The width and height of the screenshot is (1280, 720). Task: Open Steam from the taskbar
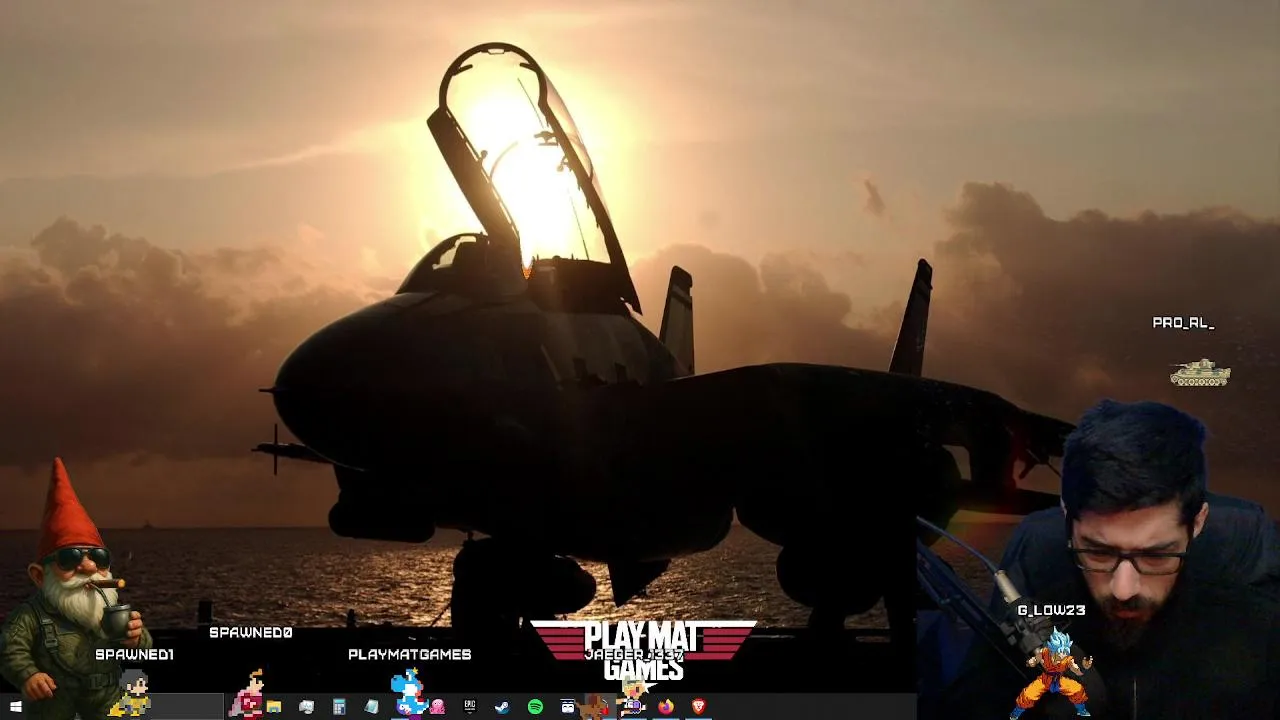click(x=502, y=707)
